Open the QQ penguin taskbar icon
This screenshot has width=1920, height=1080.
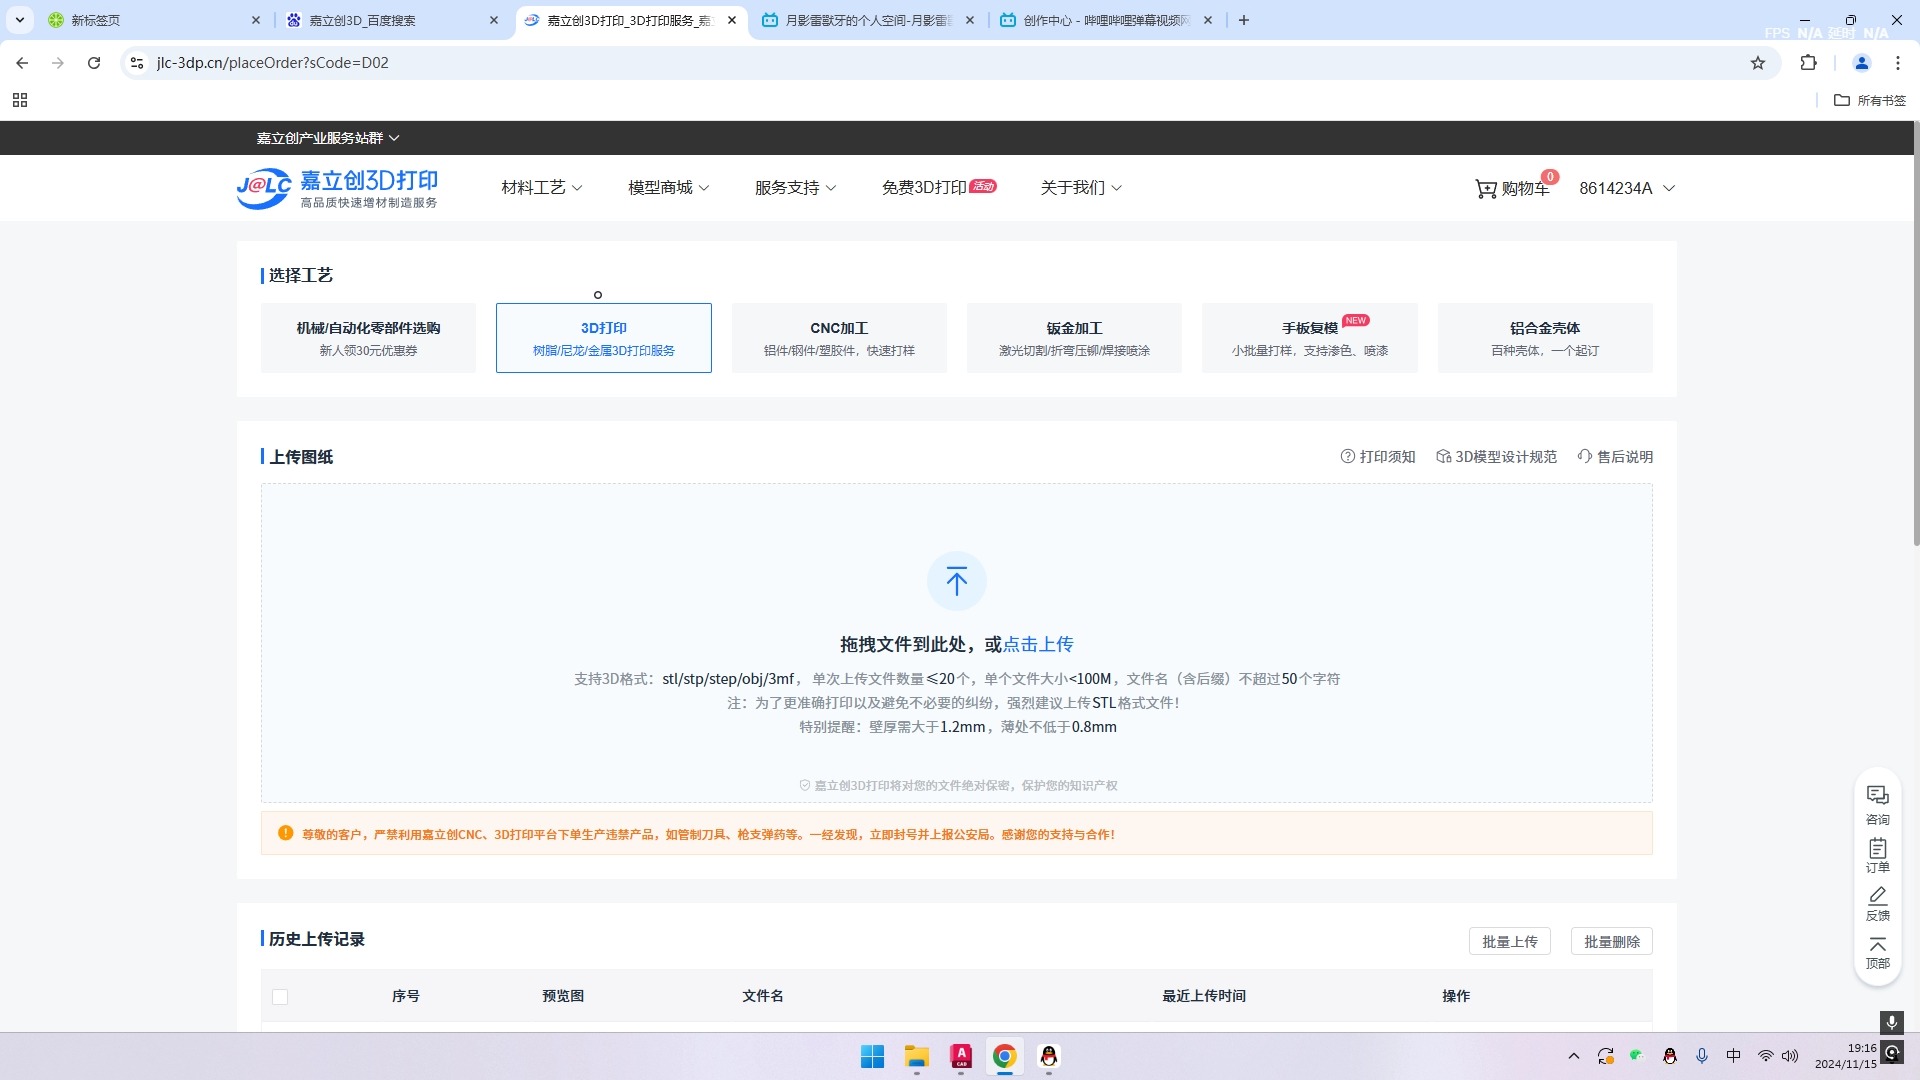pos(1049,1057)
